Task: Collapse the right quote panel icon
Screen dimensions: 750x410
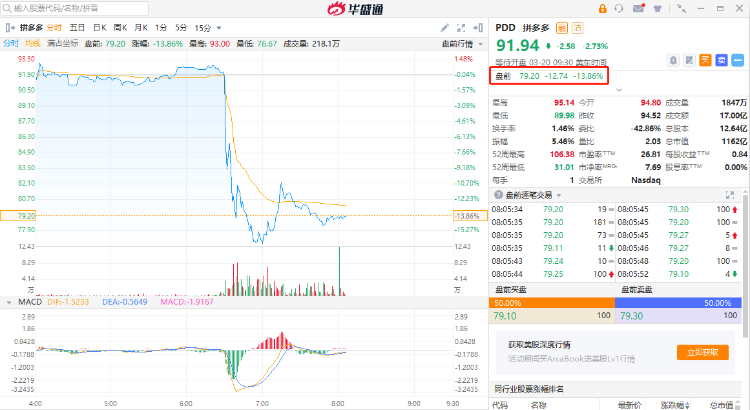Action: pyautogui.click(x=478, y=28)
